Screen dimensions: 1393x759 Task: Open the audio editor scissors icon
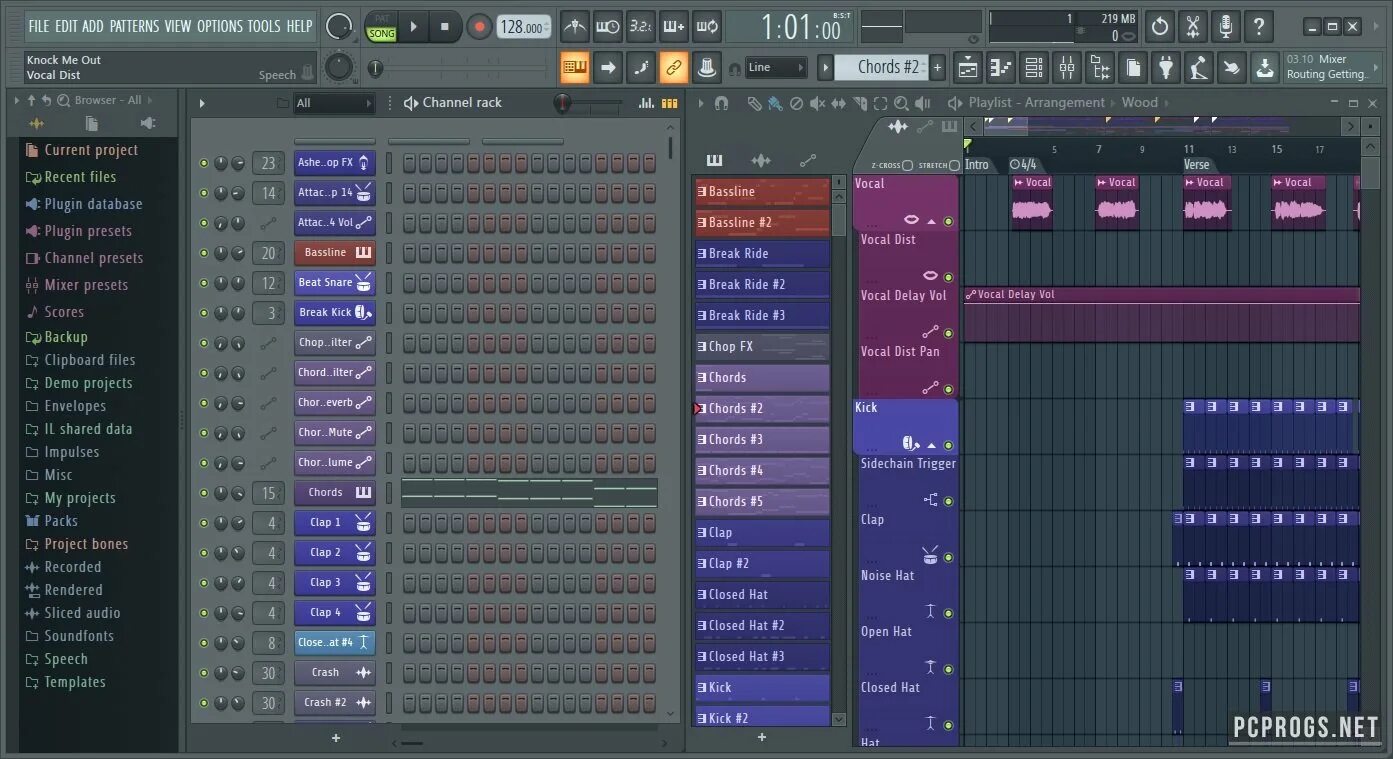[1193, 27]
